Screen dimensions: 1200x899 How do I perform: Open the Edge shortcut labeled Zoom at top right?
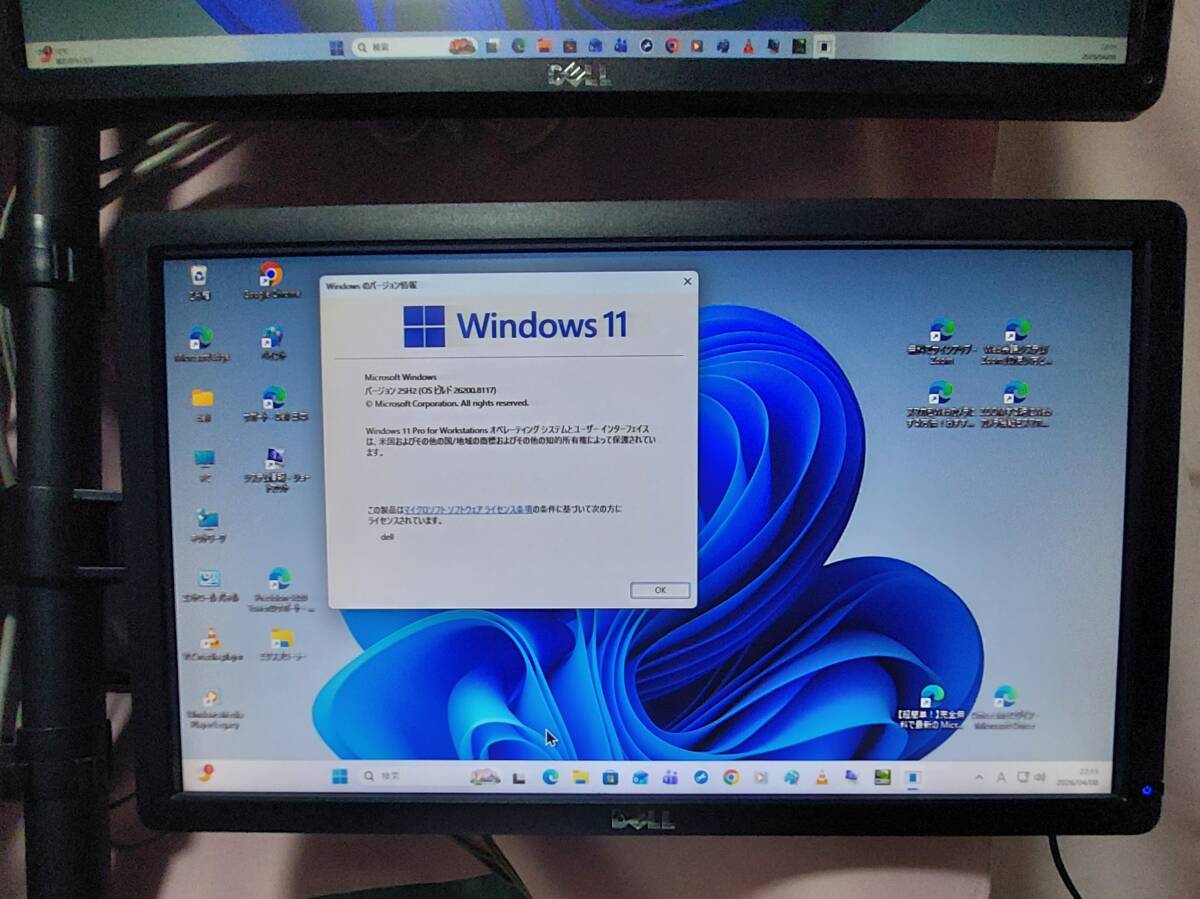(941, 341)
